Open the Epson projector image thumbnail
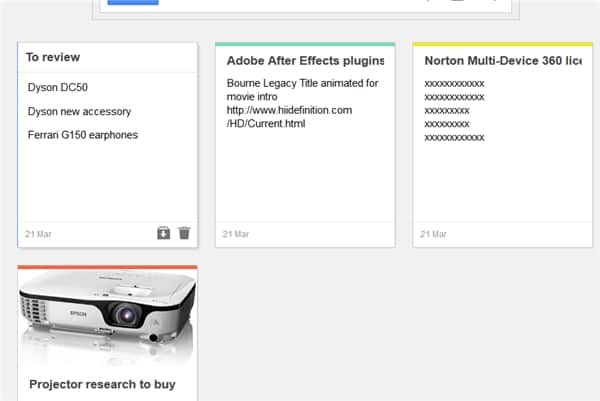Viewport: 600px width, 401px height. 108,318
